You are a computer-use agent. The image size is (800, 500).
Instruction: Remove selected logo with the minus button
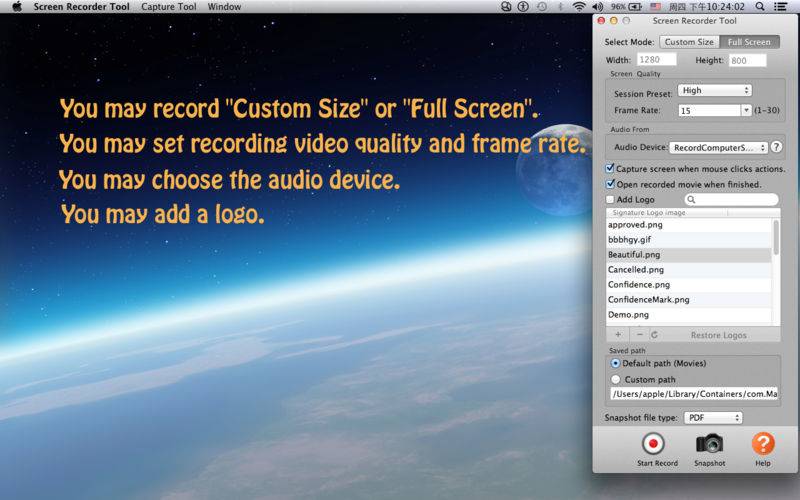point(640,335)
